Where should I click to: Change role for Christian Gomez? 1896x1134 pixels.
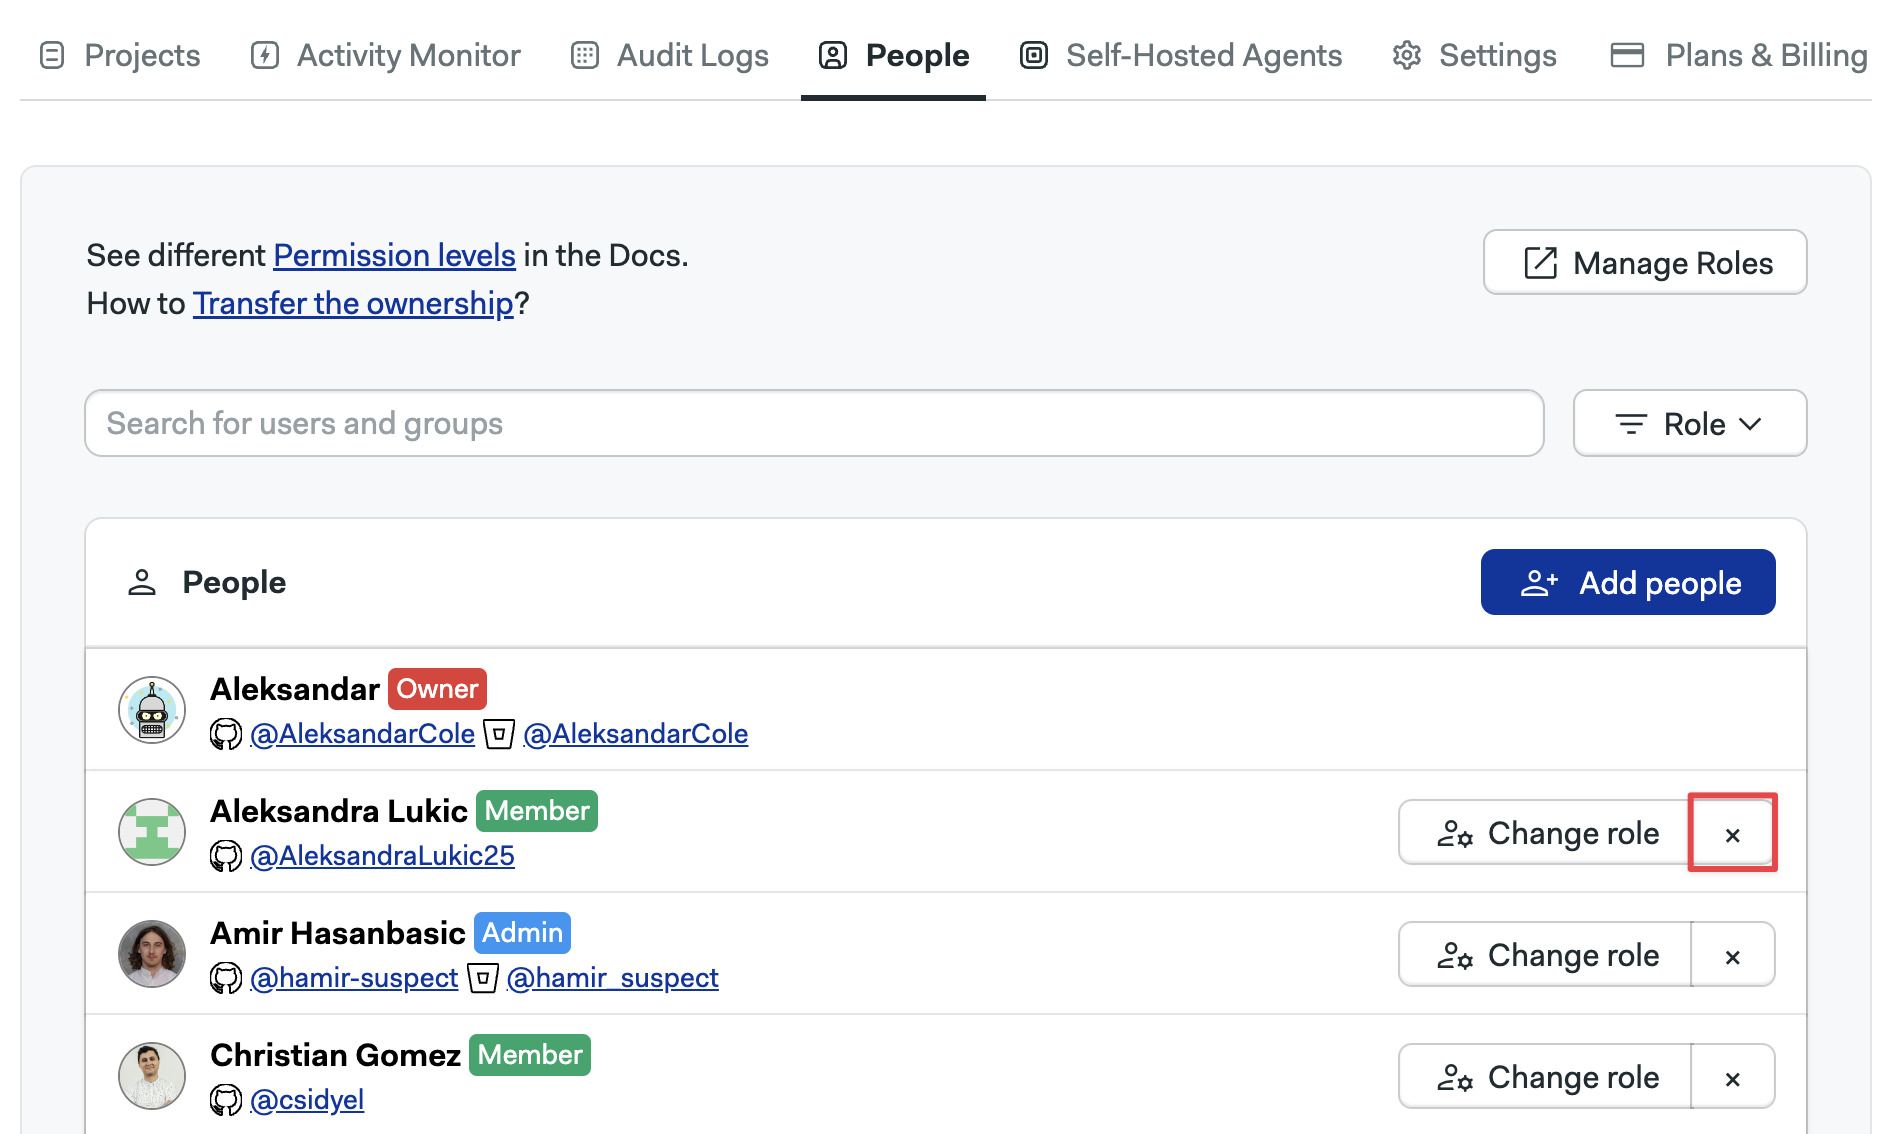point(1545,1077)
